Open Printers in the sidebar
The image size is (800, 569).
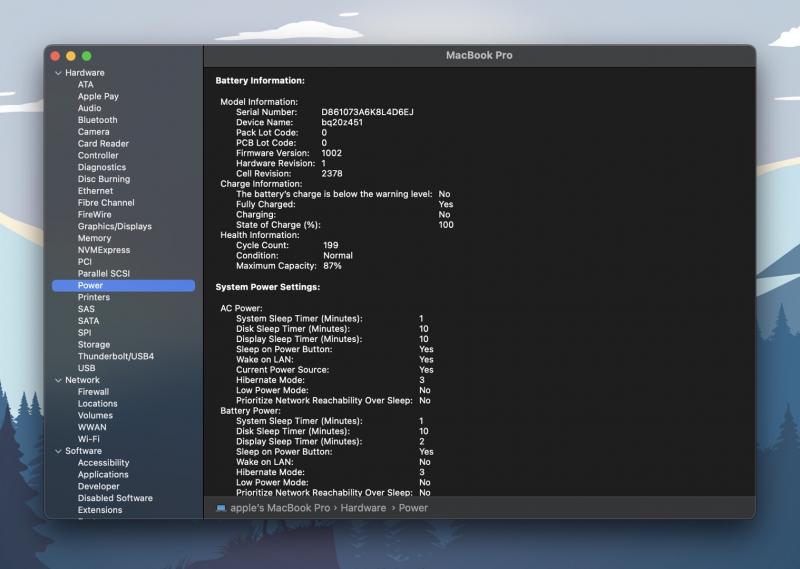click(x=94, y=298)
